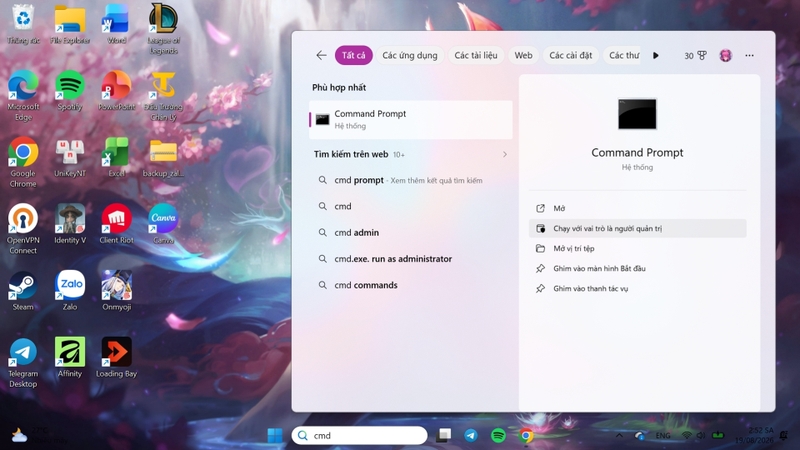Screen dimensions: 800x450
Task: Select the 'cmd admin' web suggestion
Action: pyautogui.click(x=411, y=232)
